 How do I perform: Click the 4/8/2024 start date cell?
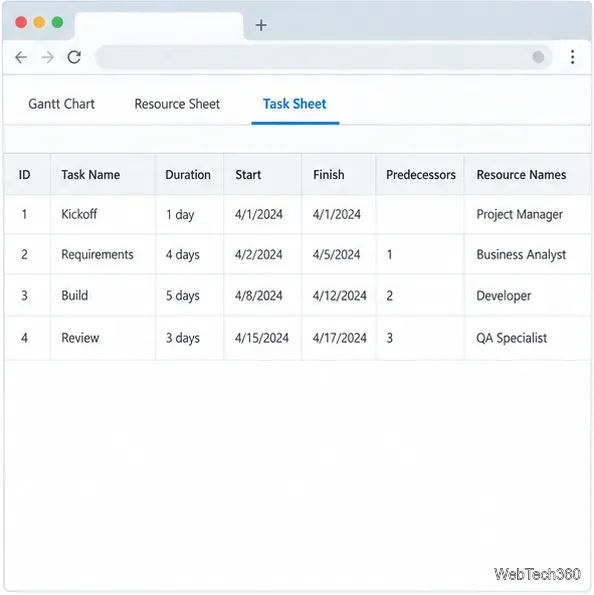pyautogui.click(x=263, y=295)
